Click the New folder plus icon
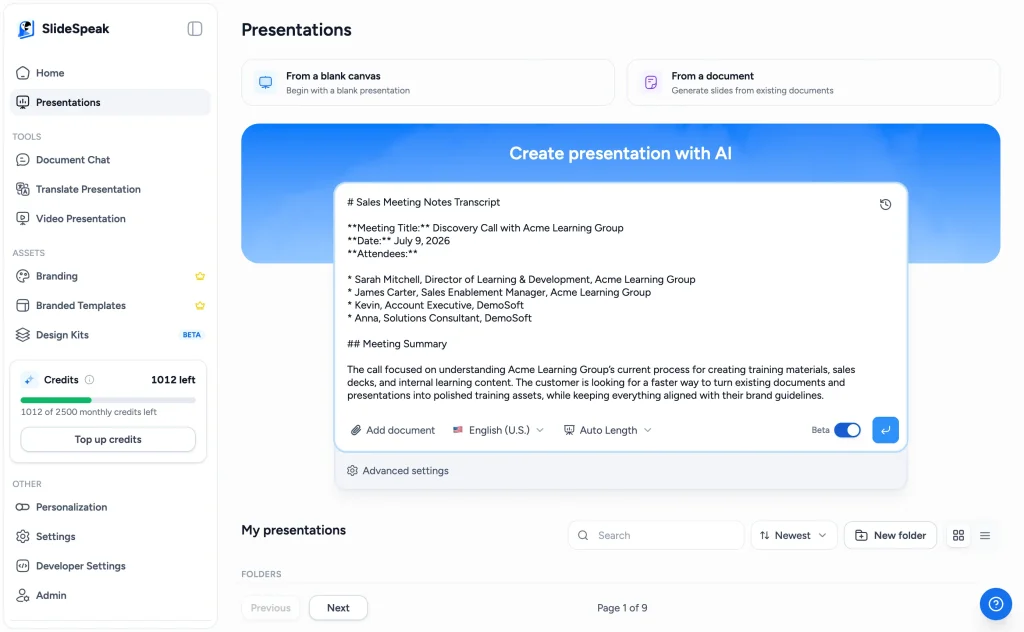The image size is (1024, 632). 861,535
